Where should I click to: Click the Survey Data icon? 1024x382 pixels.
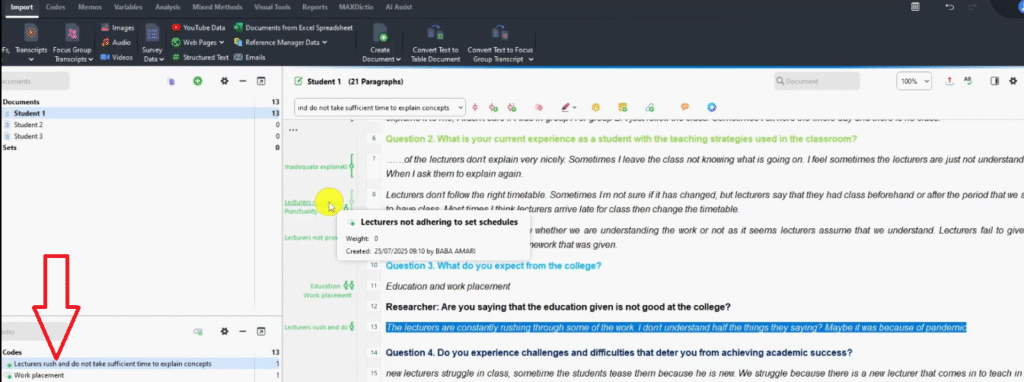point(152,33)
